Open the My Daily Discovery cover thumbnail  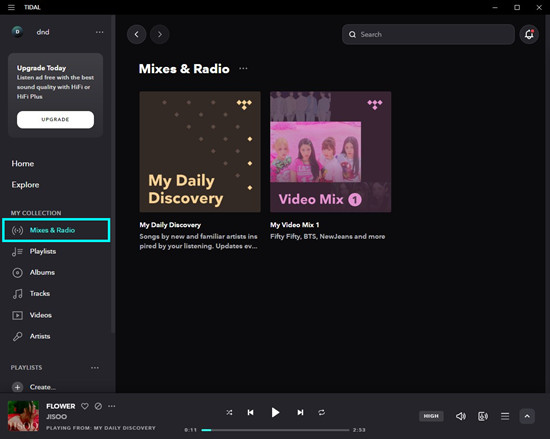pyautogui.click(x=200, y=152)
